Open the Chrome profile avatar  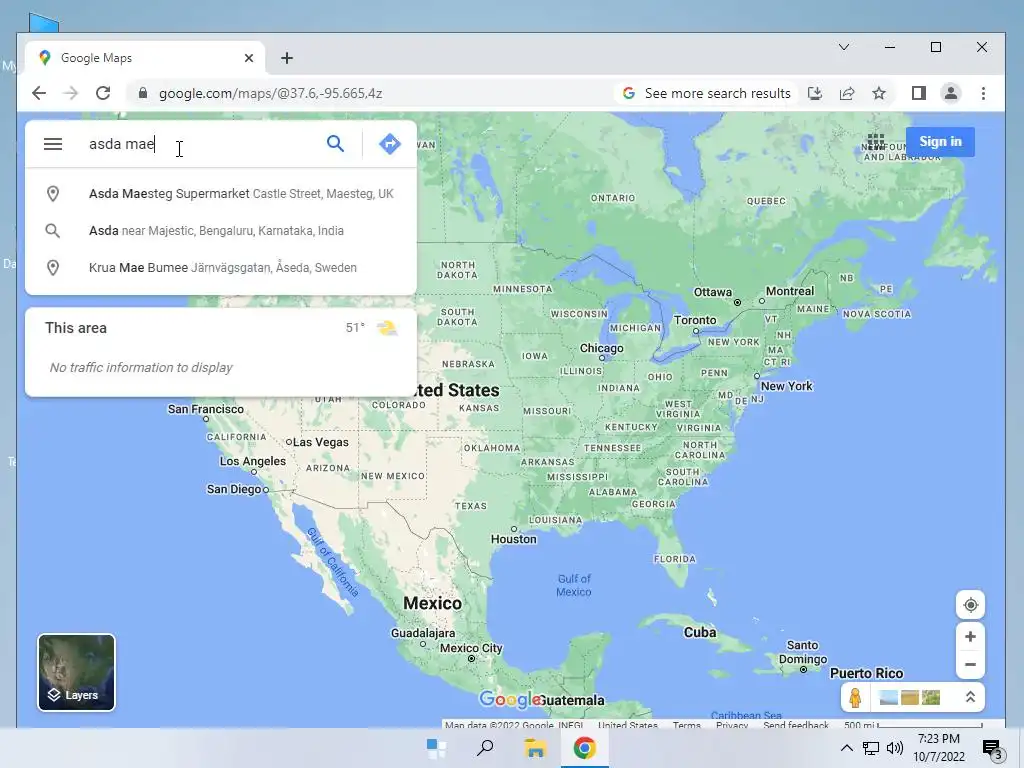pyautogui.click(x=951, y=93)
